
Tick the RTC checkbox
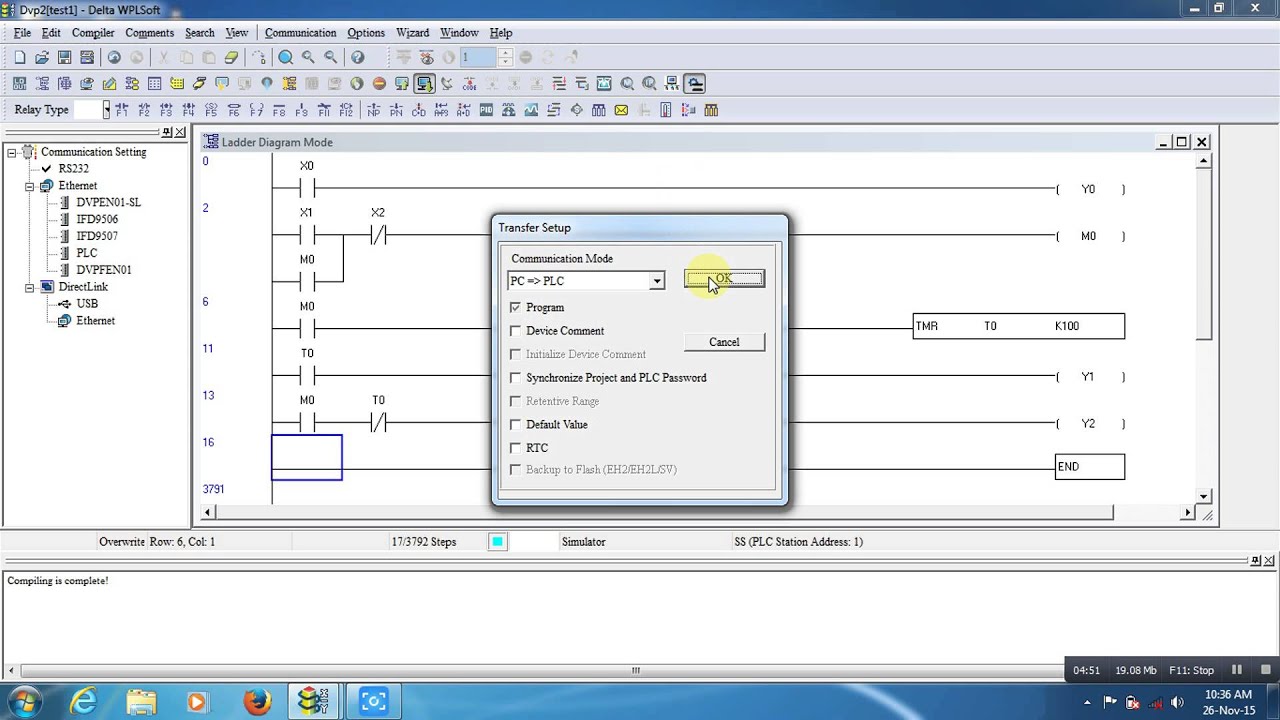click(515, 448)
